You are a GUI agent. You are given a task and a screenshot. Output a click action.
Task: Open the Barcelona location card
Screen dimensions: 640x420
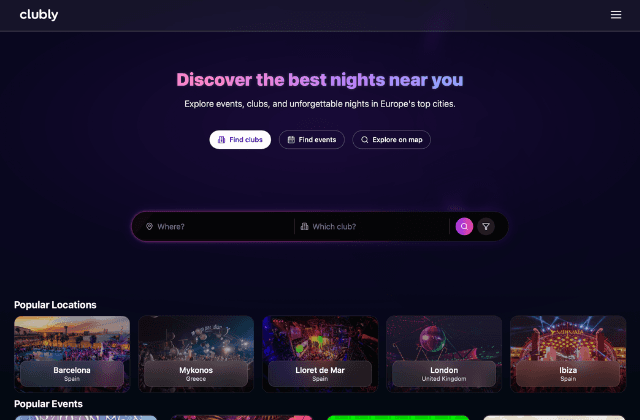(72, 354)
